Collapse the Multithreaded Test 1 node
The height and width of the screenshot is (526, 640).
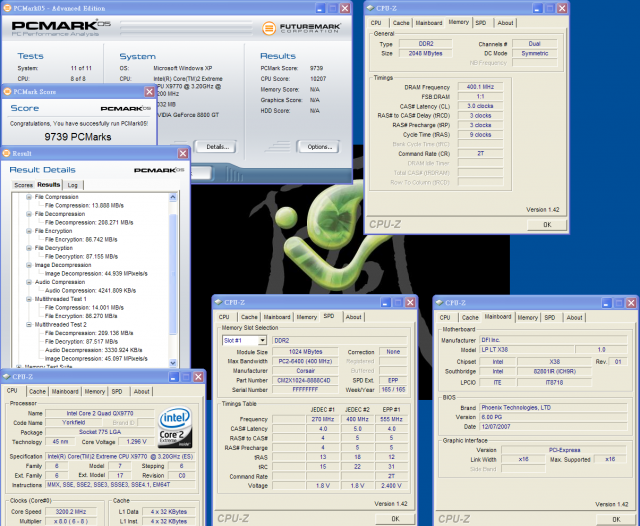[29, 299]
